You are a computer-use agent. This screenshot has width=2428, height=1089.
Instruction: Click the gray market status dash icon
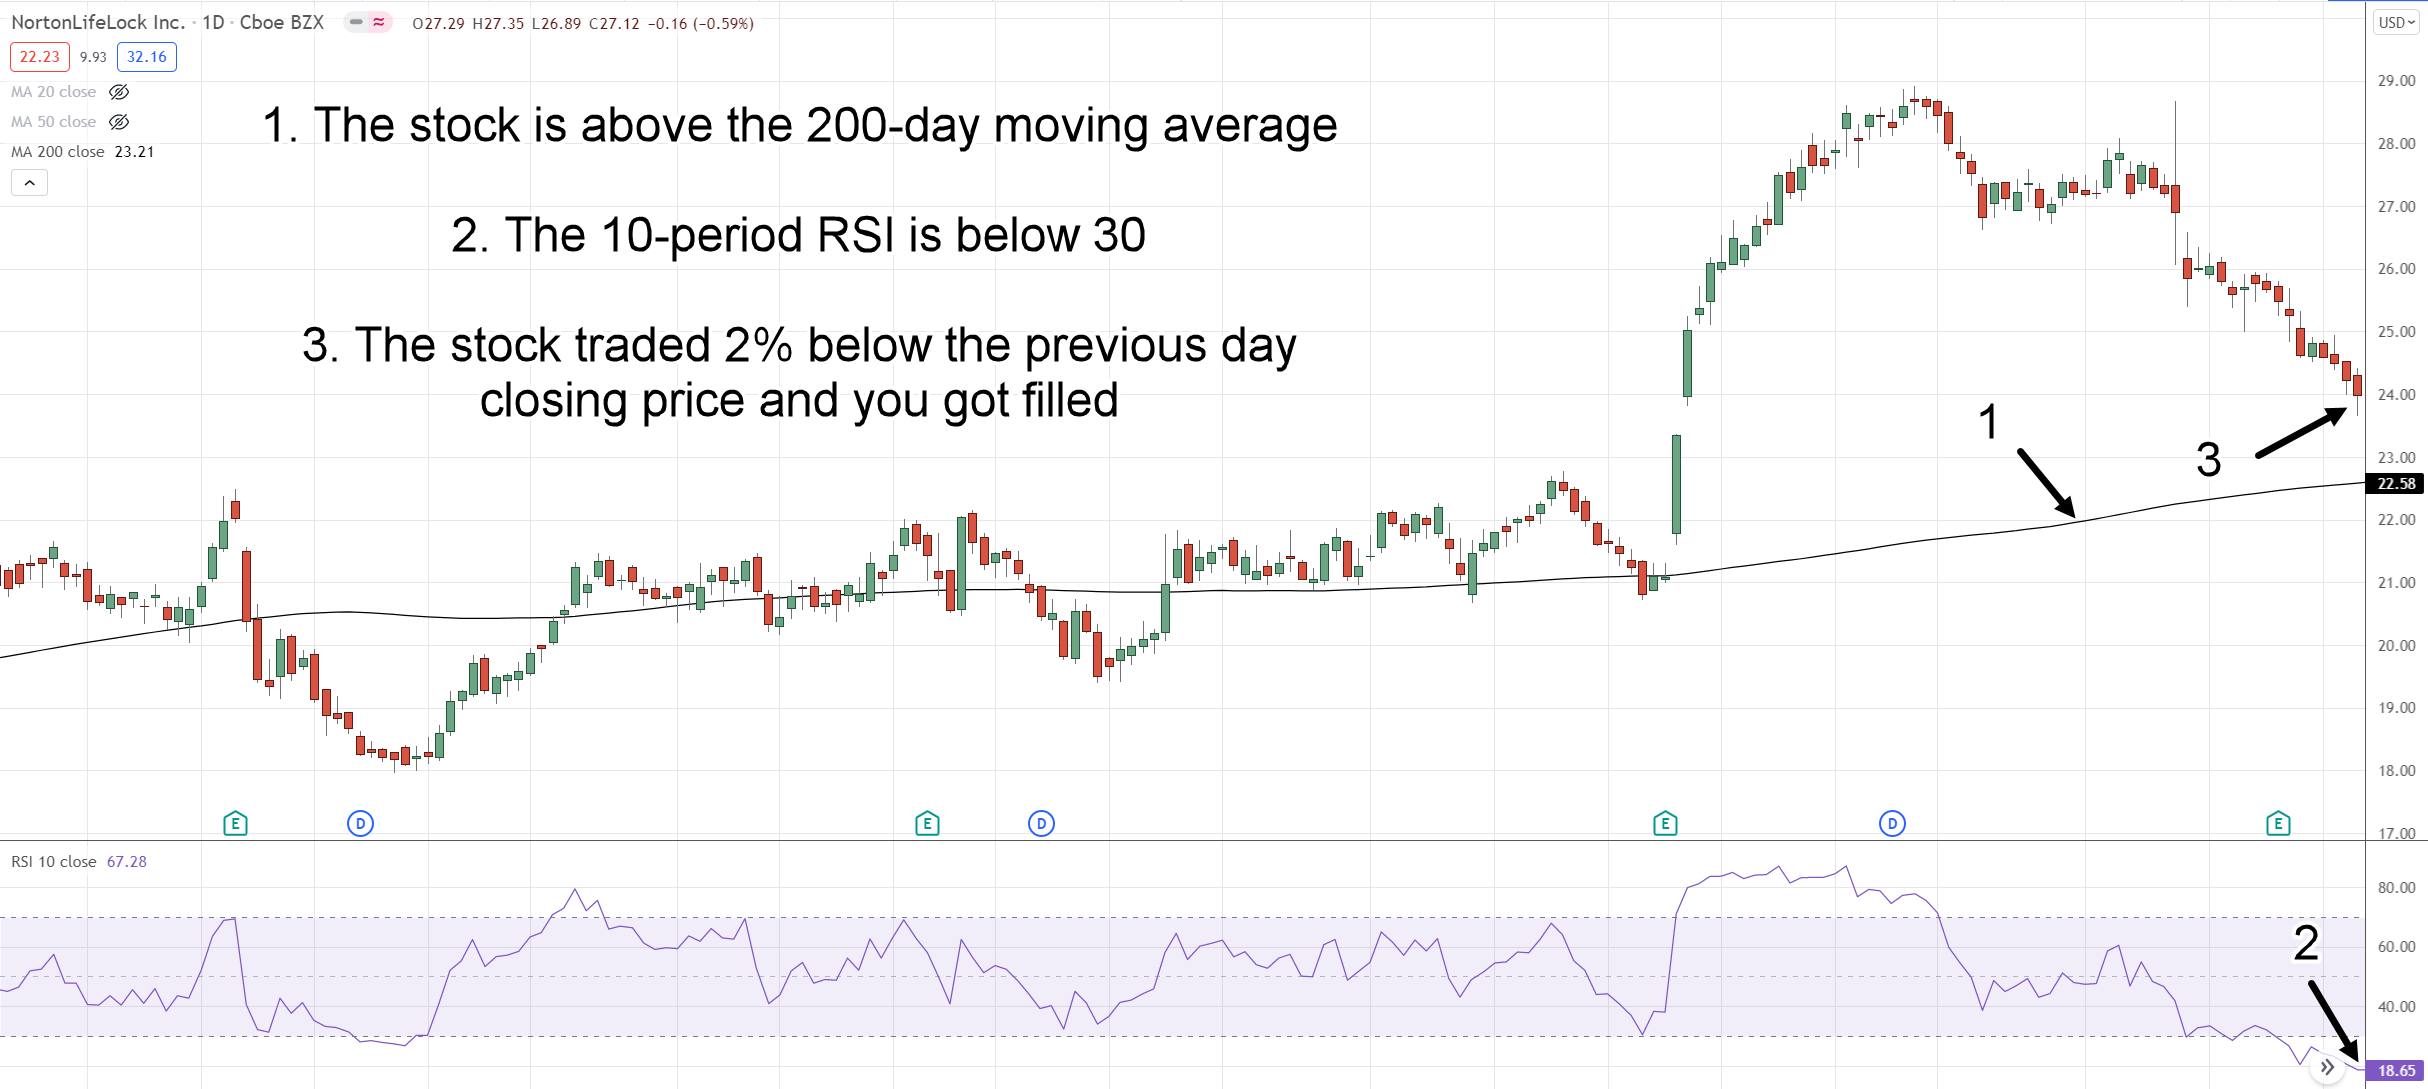pos(356,22)
